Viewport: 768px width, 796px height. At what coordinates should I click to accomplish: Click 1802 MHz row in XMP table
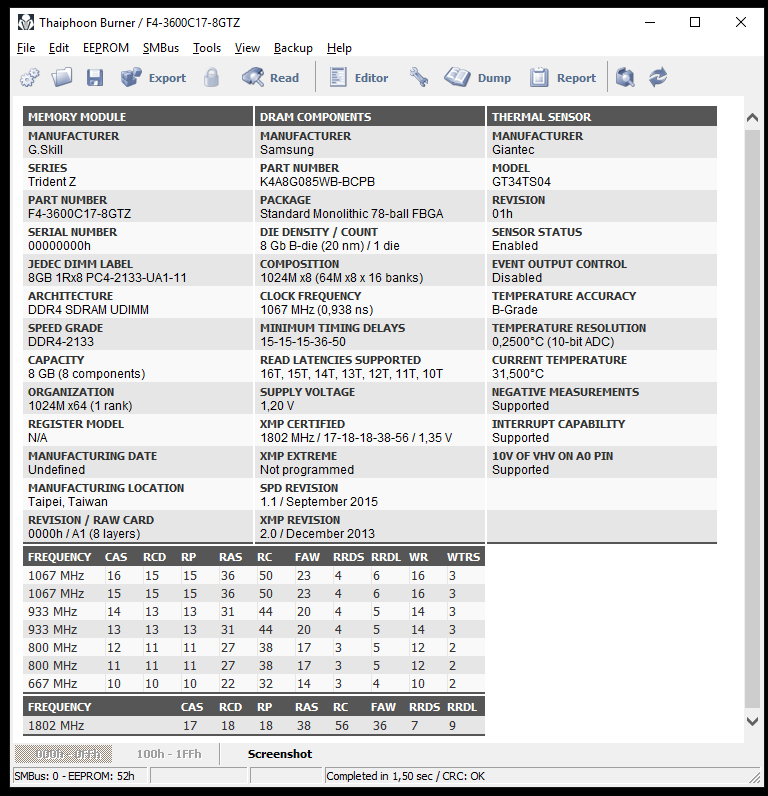(254, 726)
